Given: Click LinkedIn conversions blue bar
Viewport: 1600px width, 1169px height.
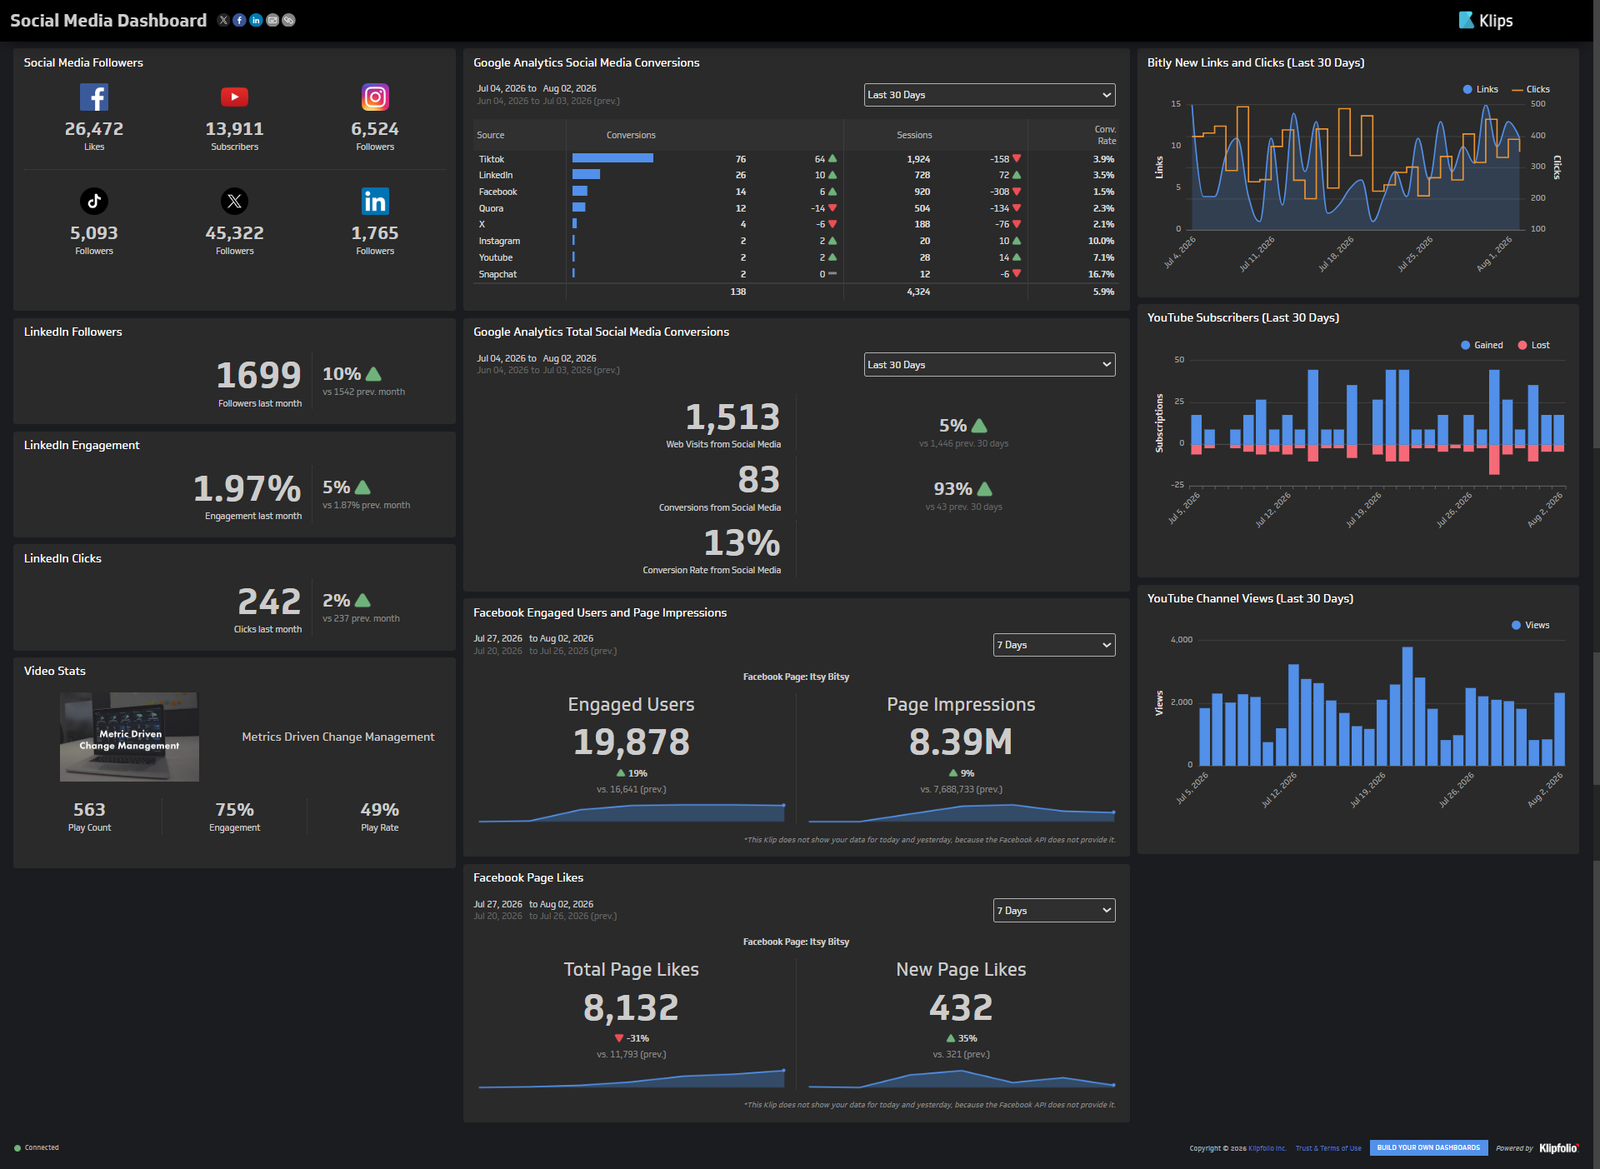Looking at the screenshot, I should pyautogui.click(x=586, y=174).
